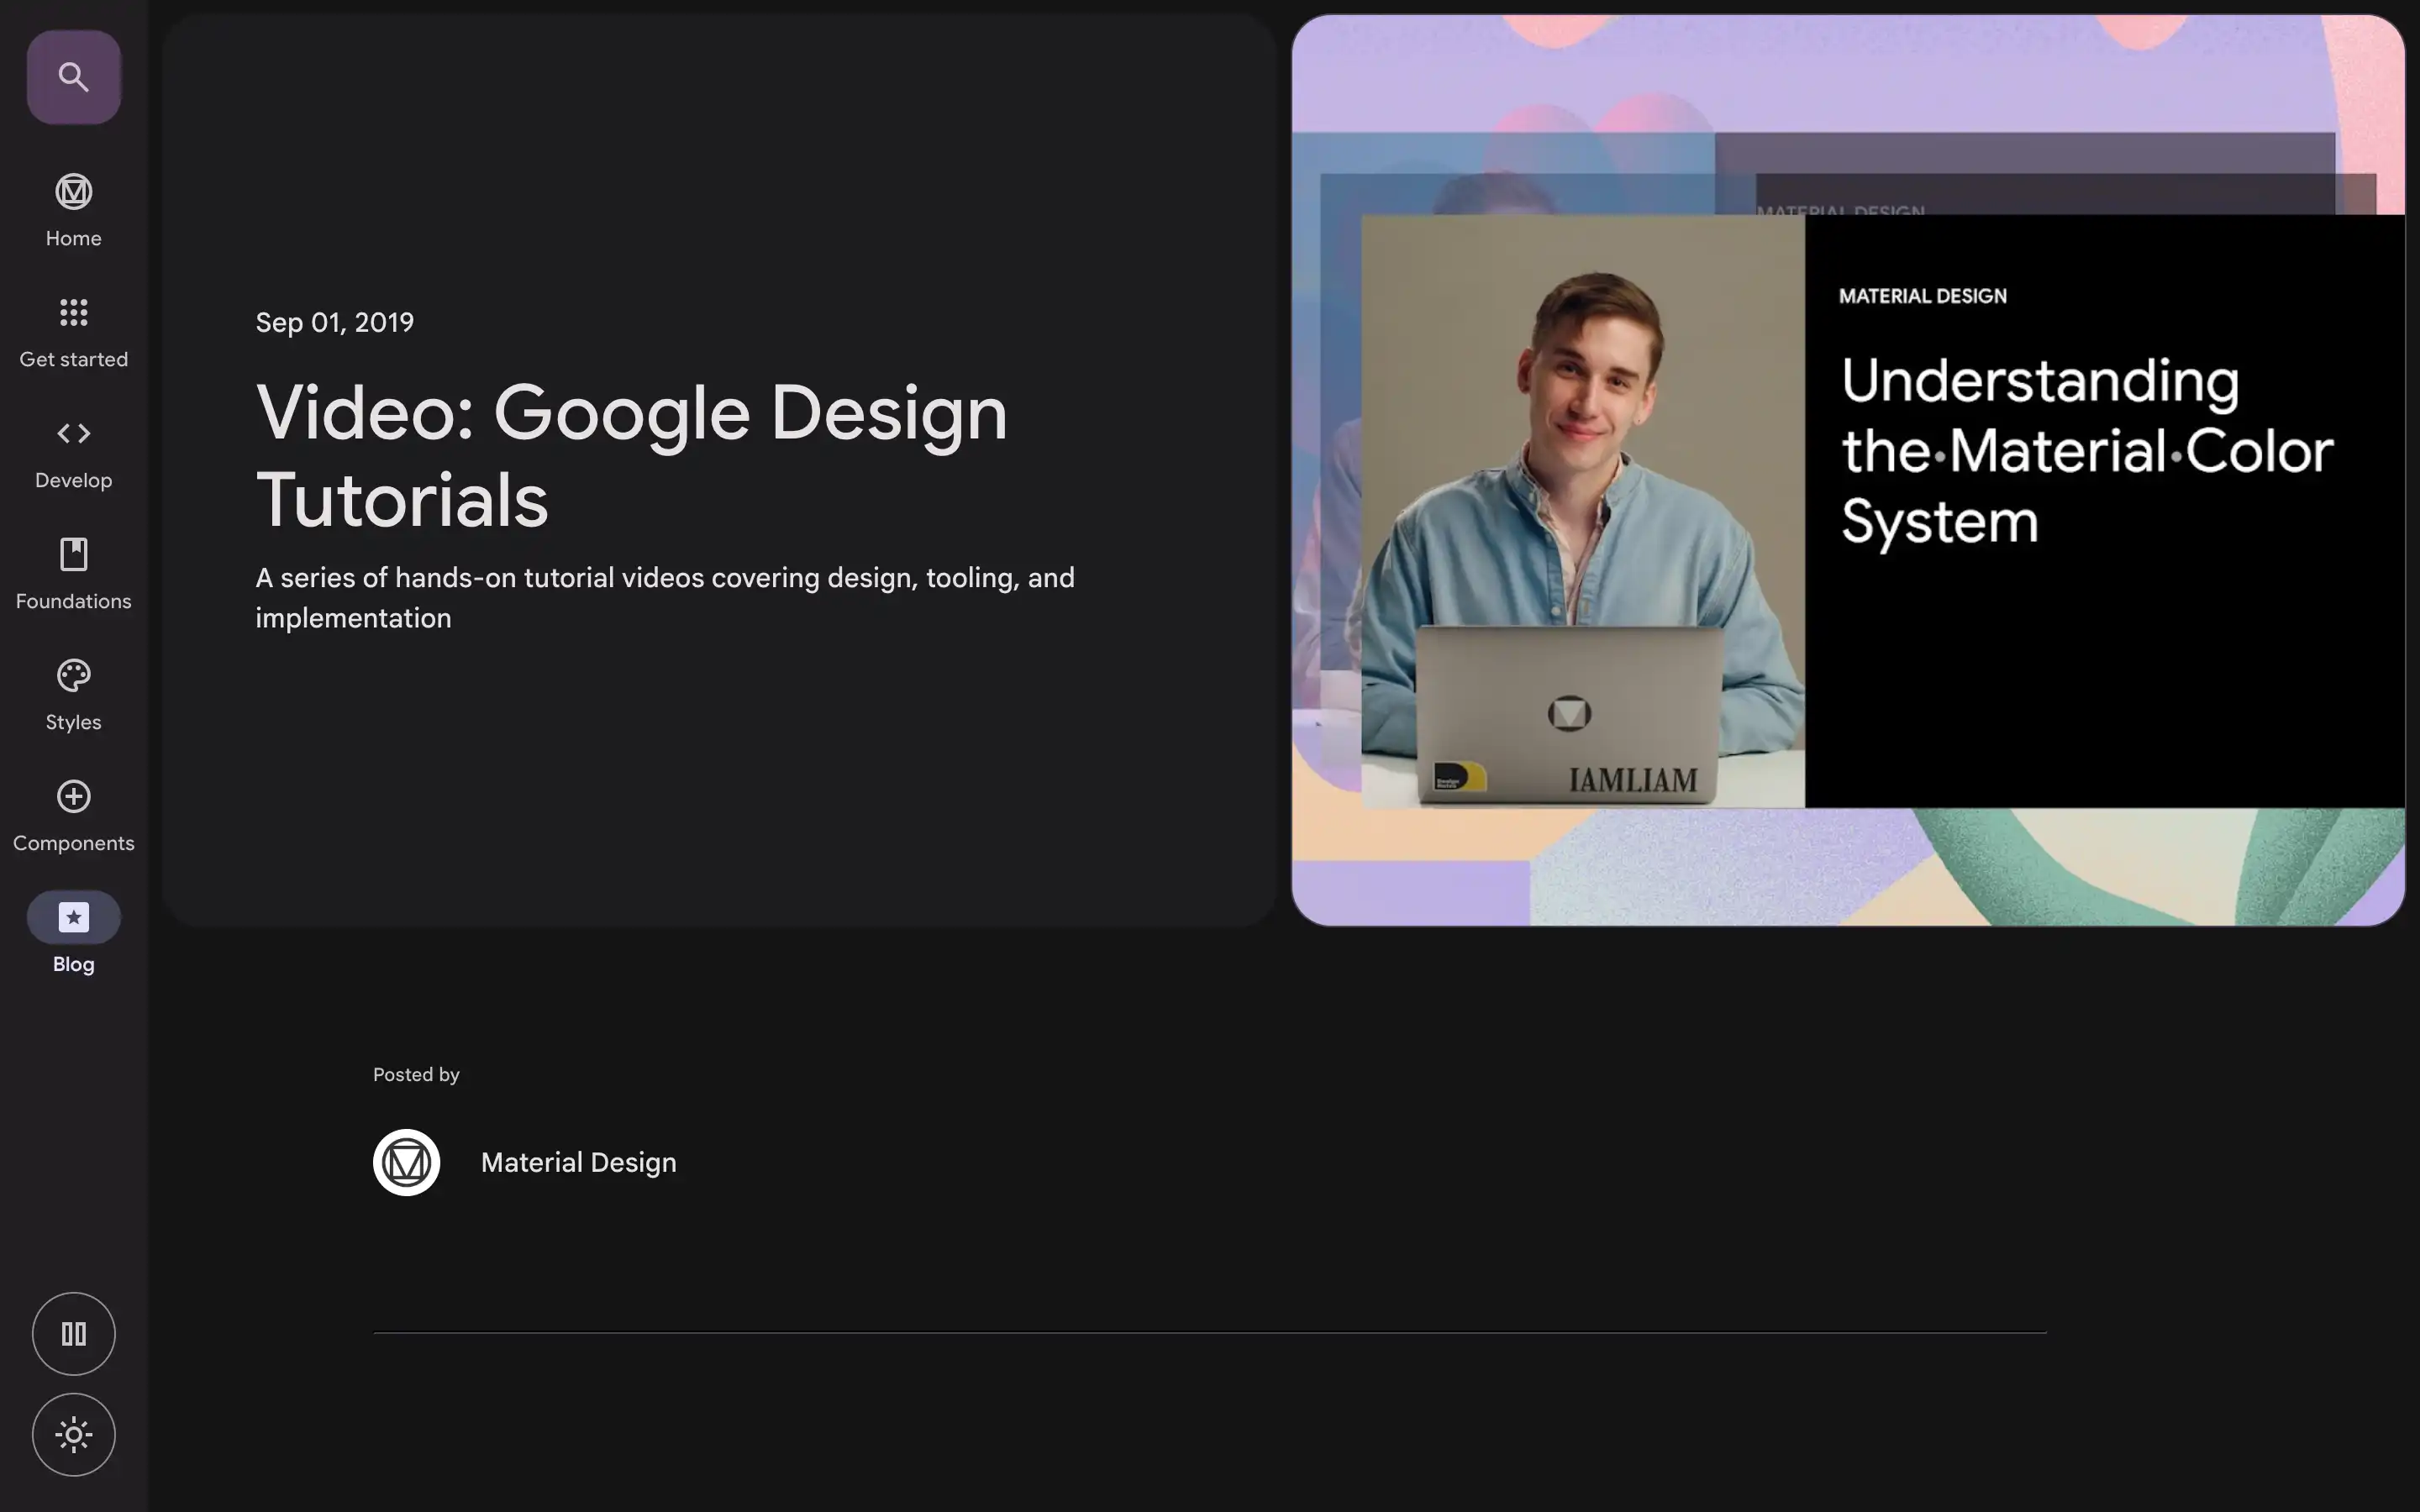Go to Home via the Material logo icon
This screenshot has width=2420, height=1512.
[x=74, y=191]
